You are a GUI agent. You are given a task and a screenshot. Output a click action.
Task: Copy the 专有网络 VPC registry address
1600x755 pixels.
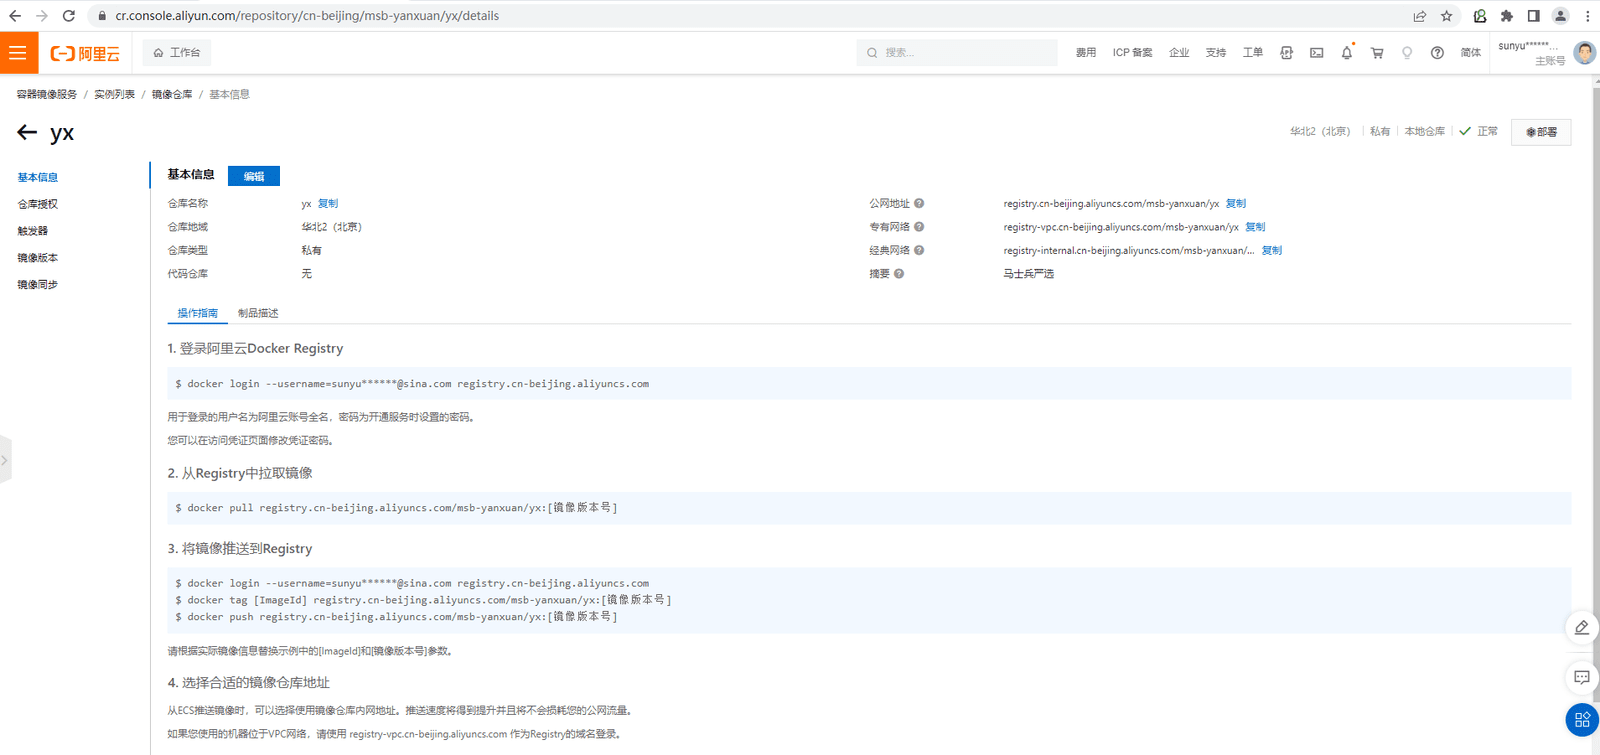pyautogui.click(x=1255, y=227)
